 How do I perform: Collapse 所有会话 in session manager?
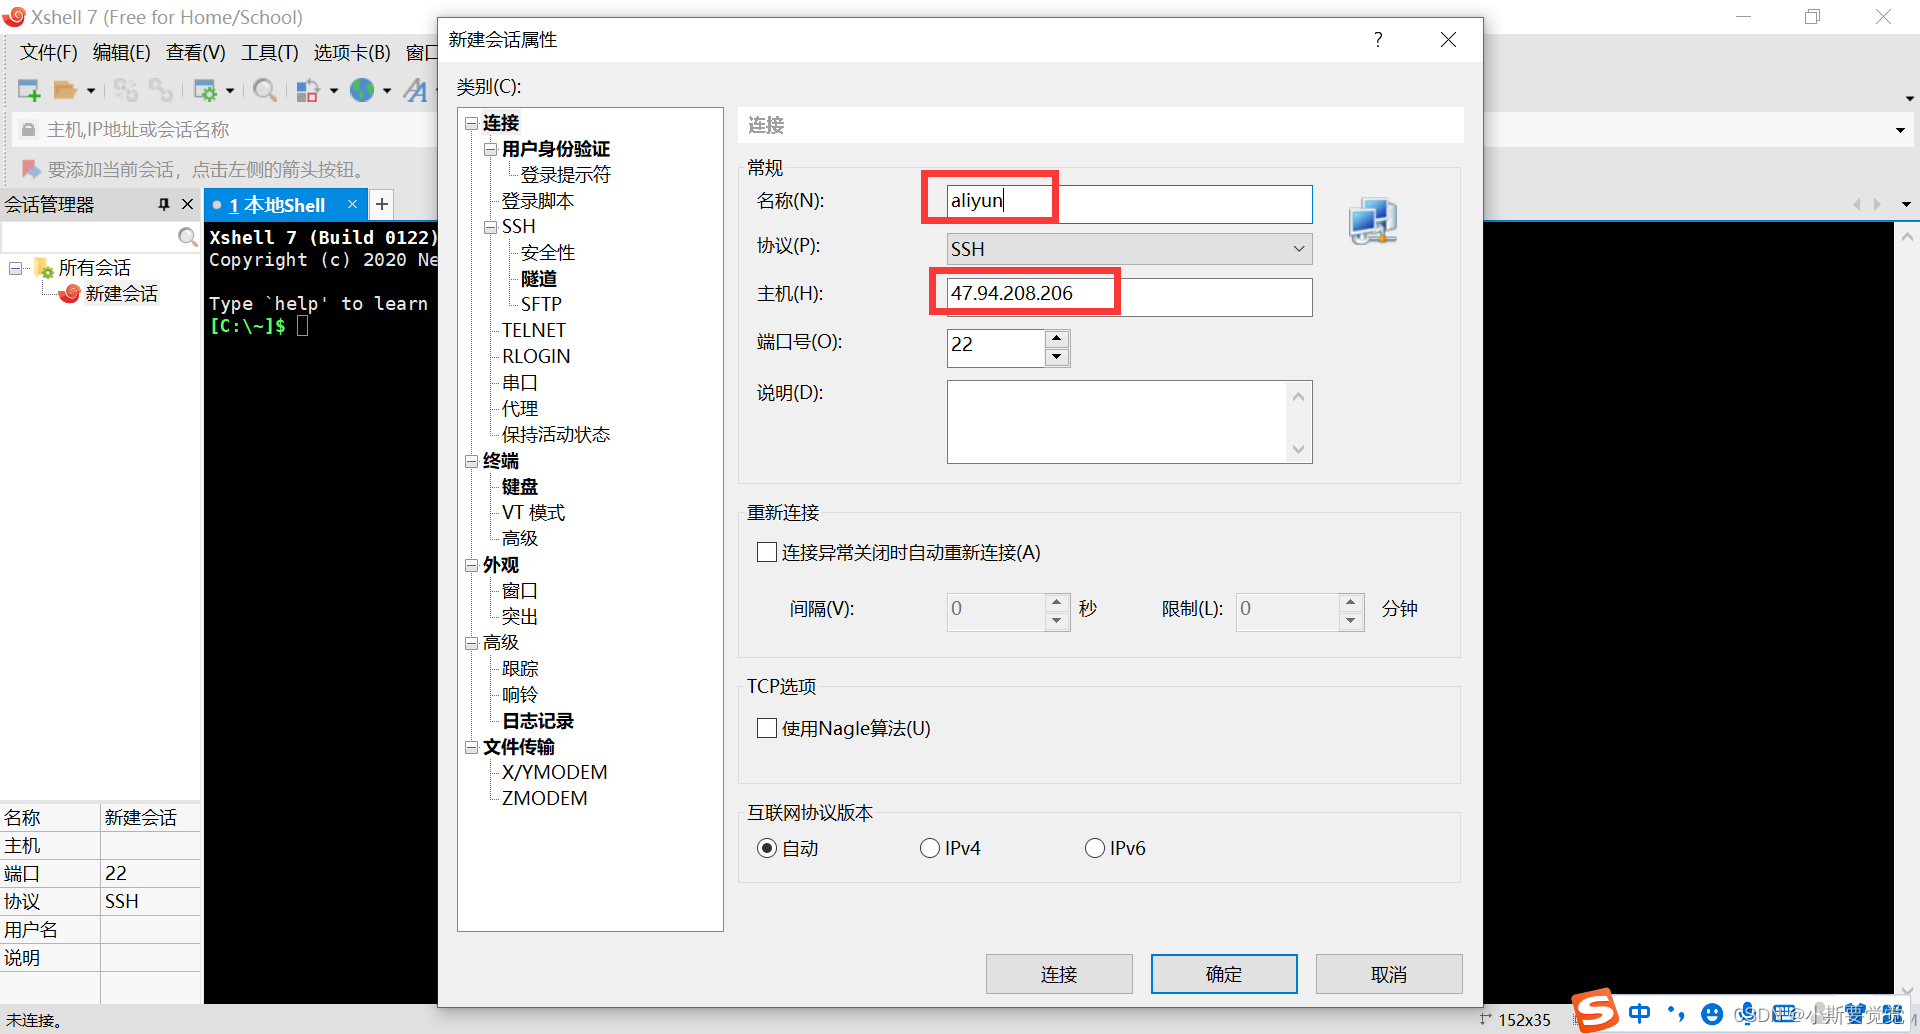[16, 268]
